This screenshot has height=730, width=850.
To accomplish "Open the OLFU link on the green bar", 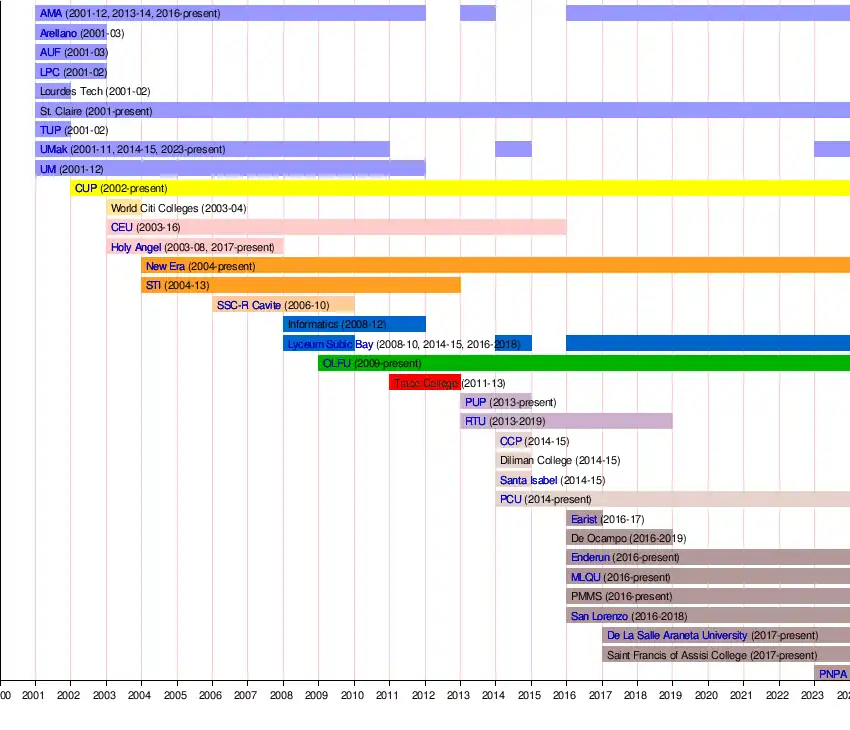I will [337, 363].
